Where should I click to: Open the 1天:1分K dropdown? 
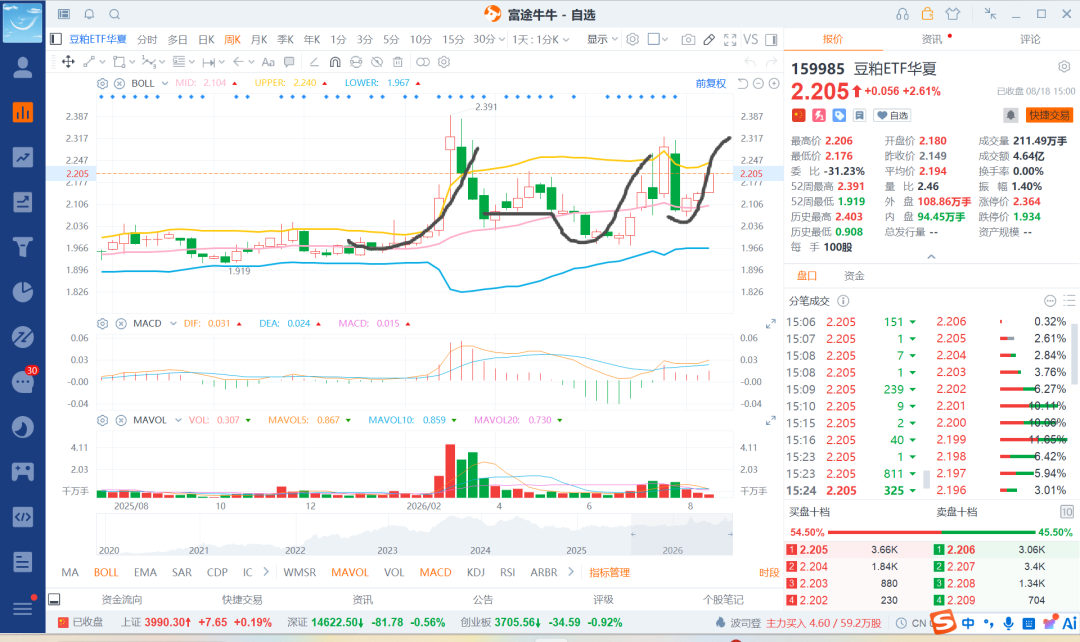tap(541, 40)
